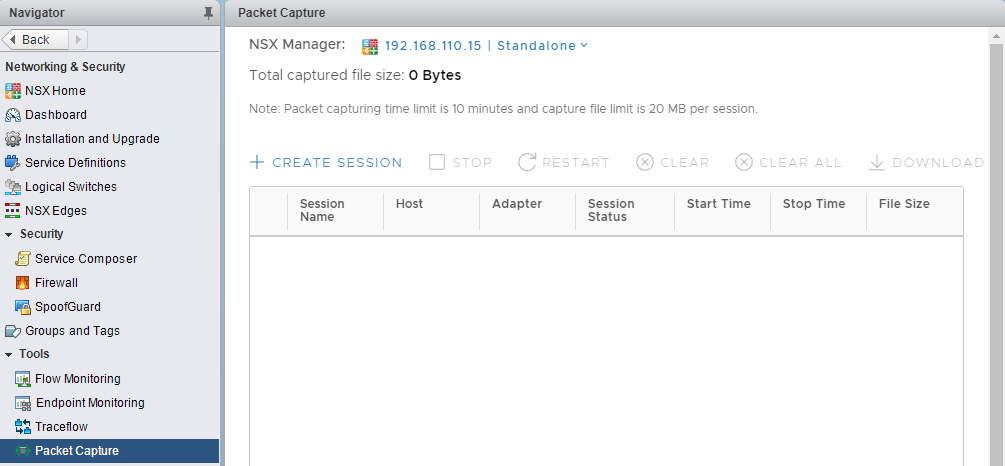This screenshot has height=466, width=1005.
Task: Open the Back history dropdown arrow
Action: pyautogui.click(x=79, y=39)
